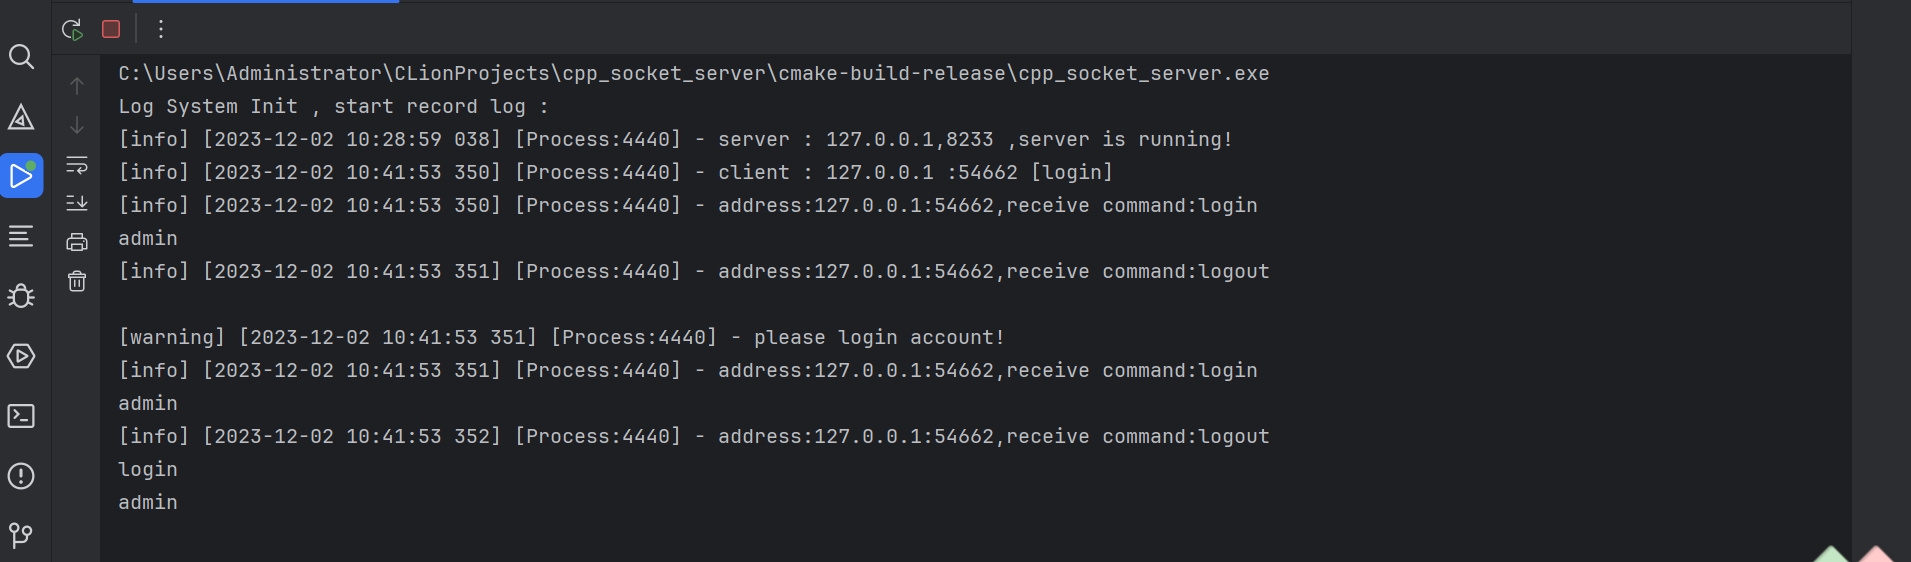Stop the running cpp_socket_server process

[111, 30]
